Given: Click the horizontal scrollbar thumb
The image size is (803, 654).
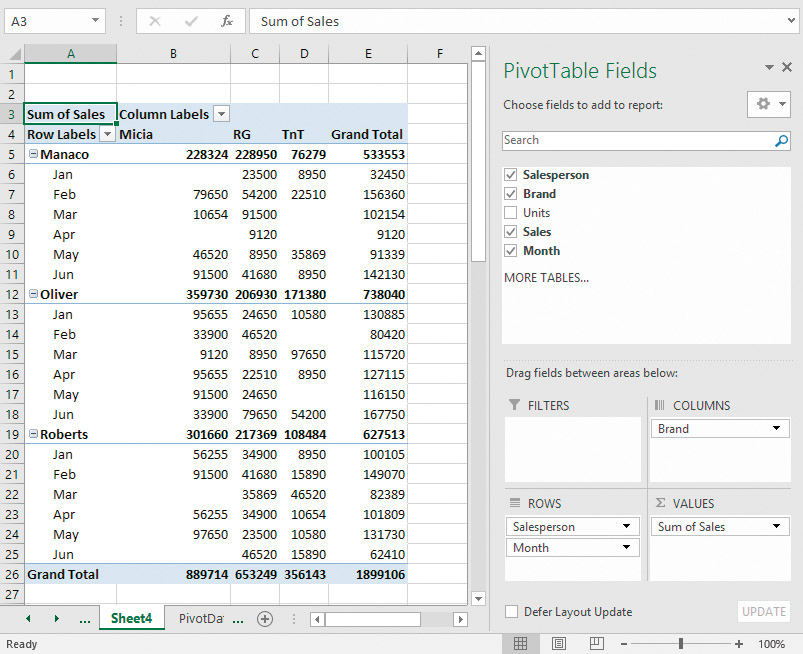Looking at the screenshot, I should pyautogui.click(x=373, y=619).
